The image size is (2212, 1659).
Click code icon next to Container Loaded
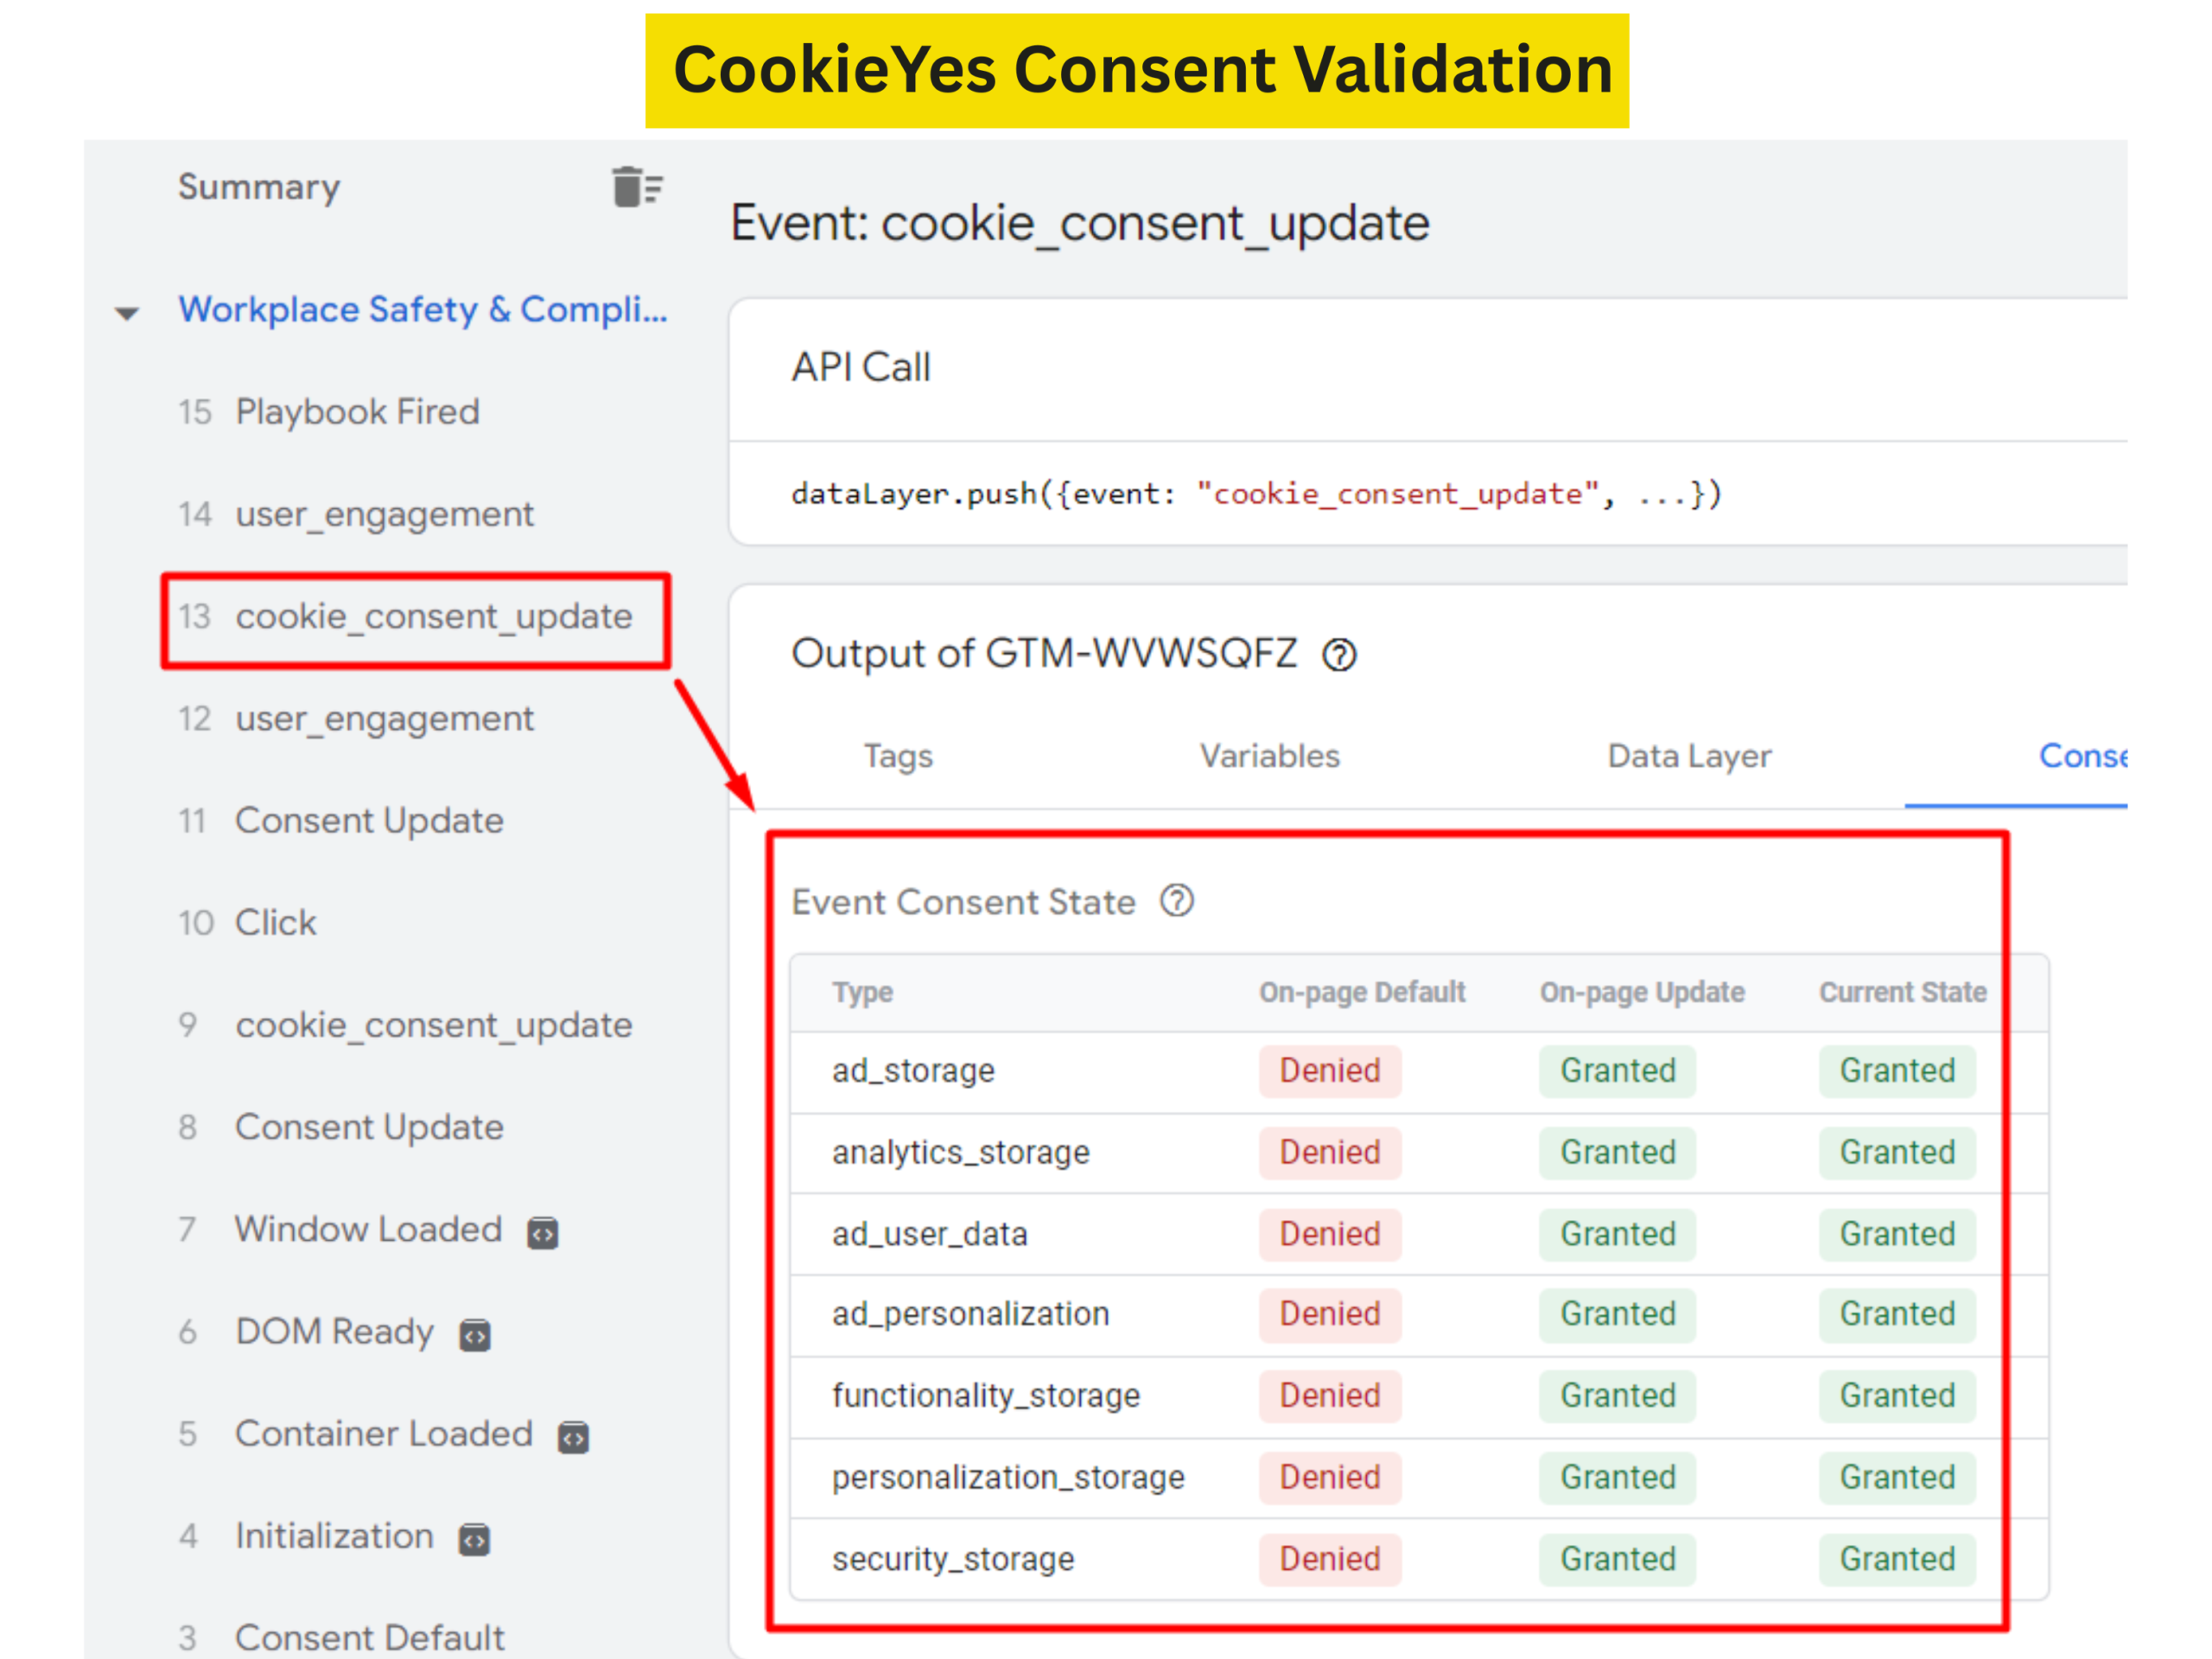coord(573,1437)
